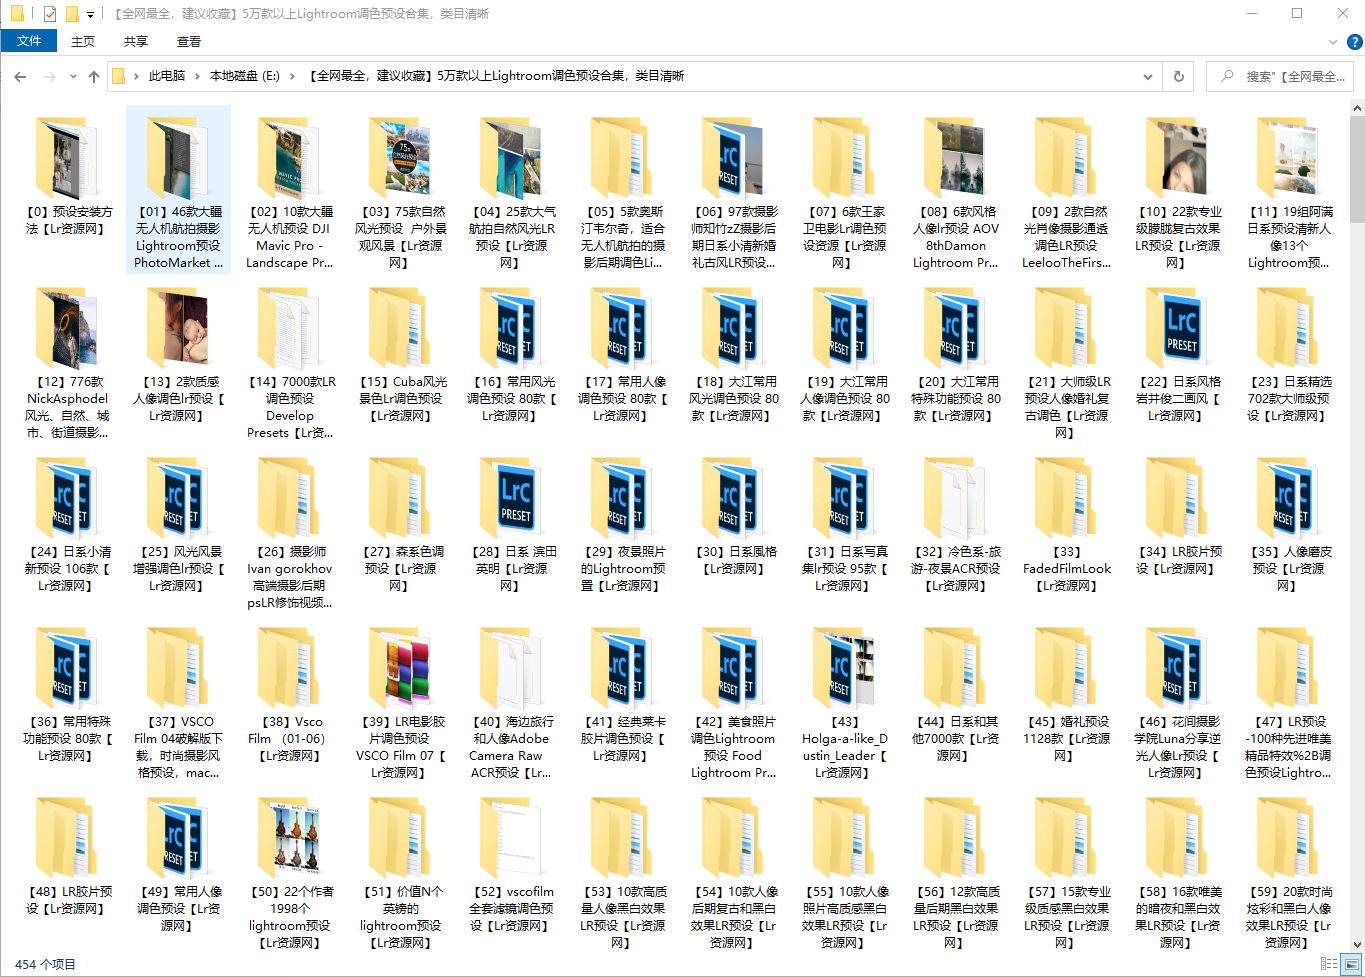Expand the chevron after 本地磁盘 (E:)
The image size is (1365, 977).
tap(293, 76)
